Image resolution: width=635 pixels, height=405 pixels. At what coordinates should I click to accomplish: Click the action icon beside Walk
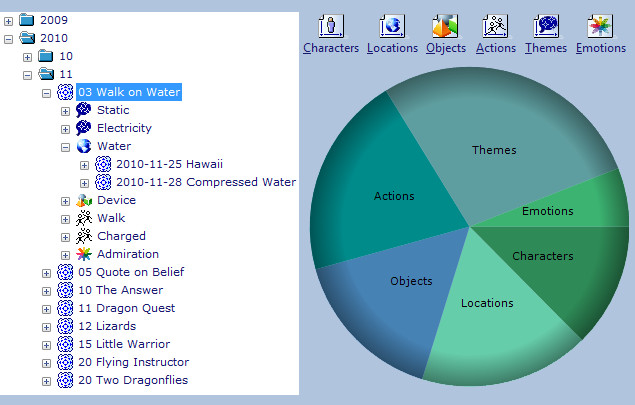(84, 218)
